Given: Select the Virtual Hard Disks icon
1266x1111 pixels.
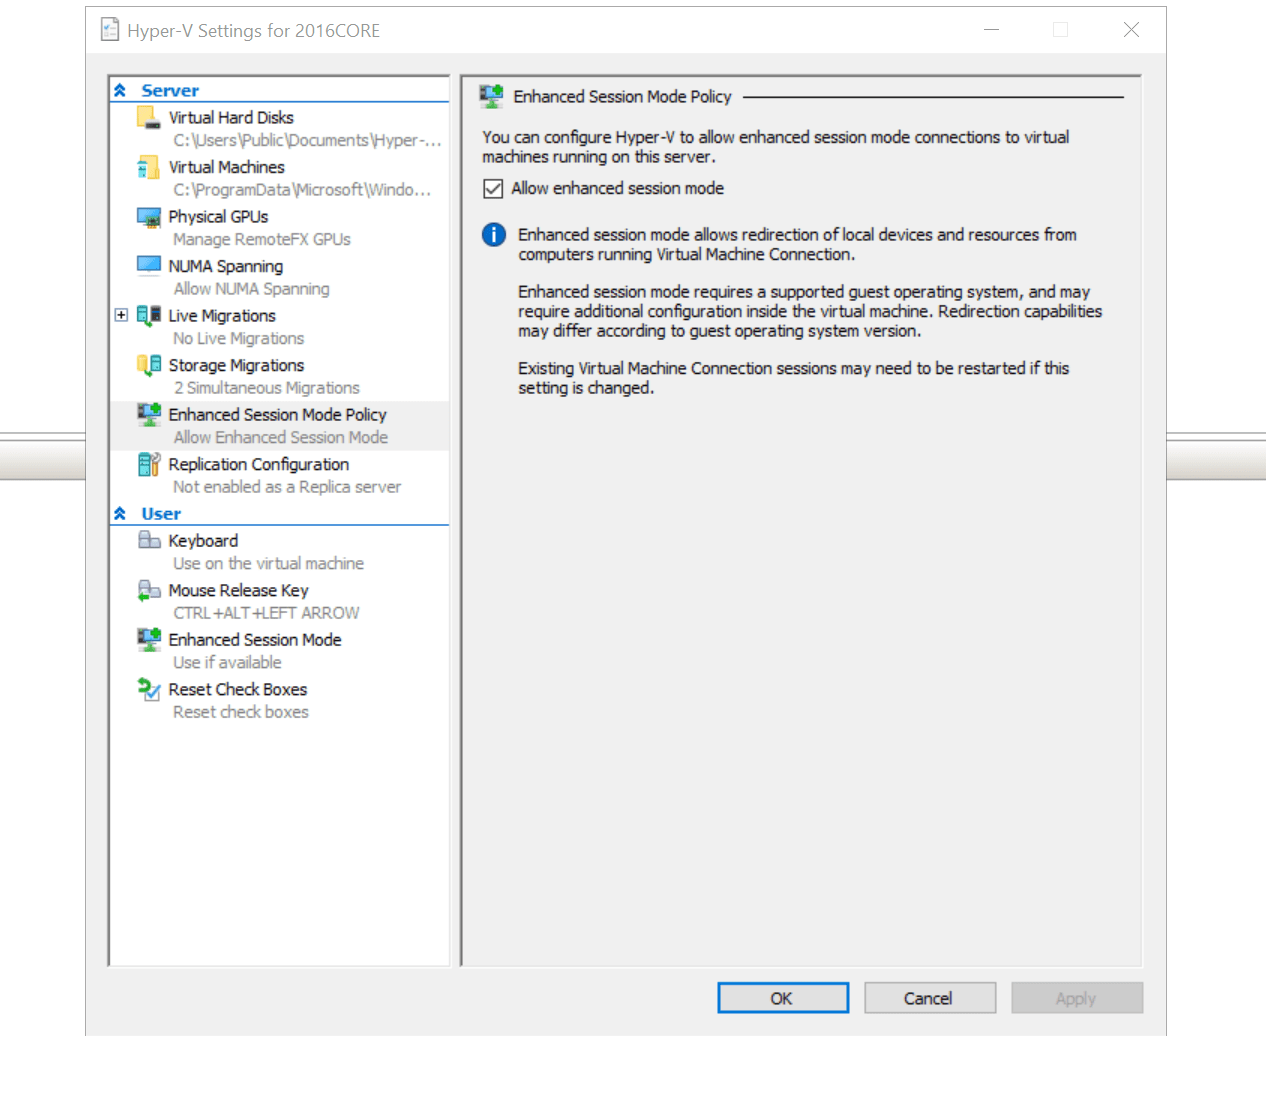Looking at the screenshot, I should pos(147,117).
